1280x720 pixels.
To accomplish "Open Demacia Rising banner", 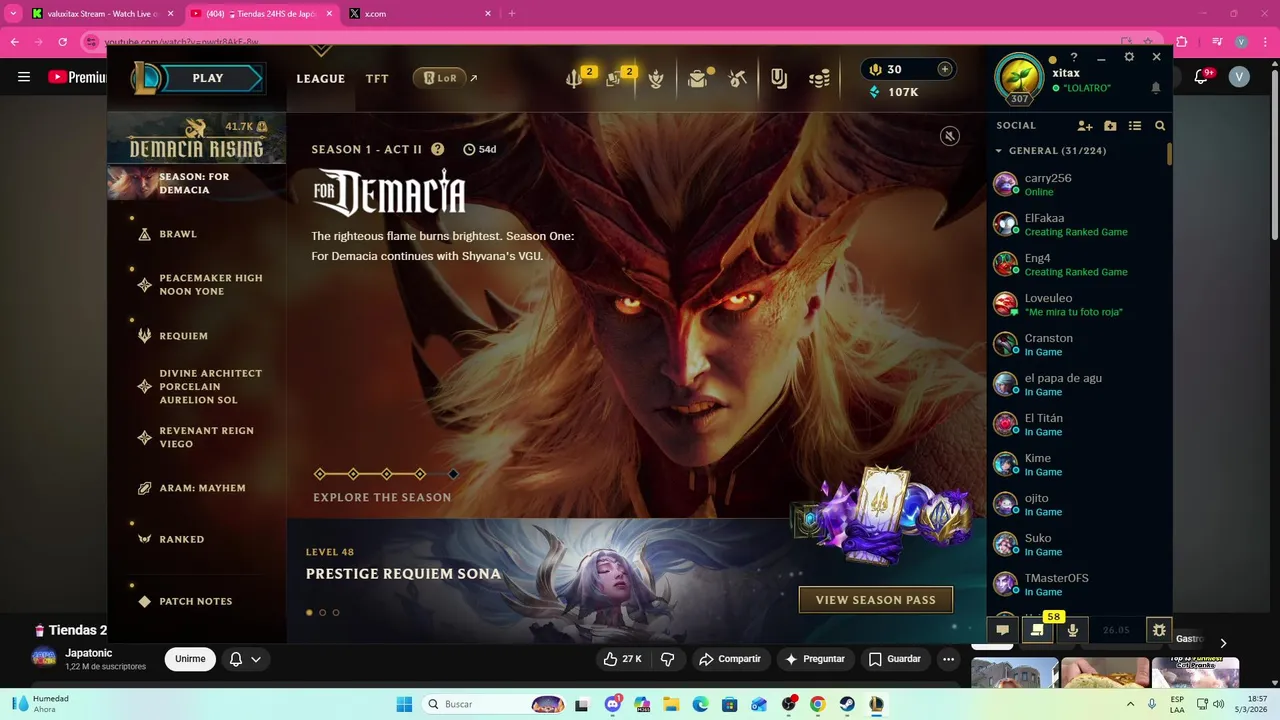I will click(x=197, y=140).
